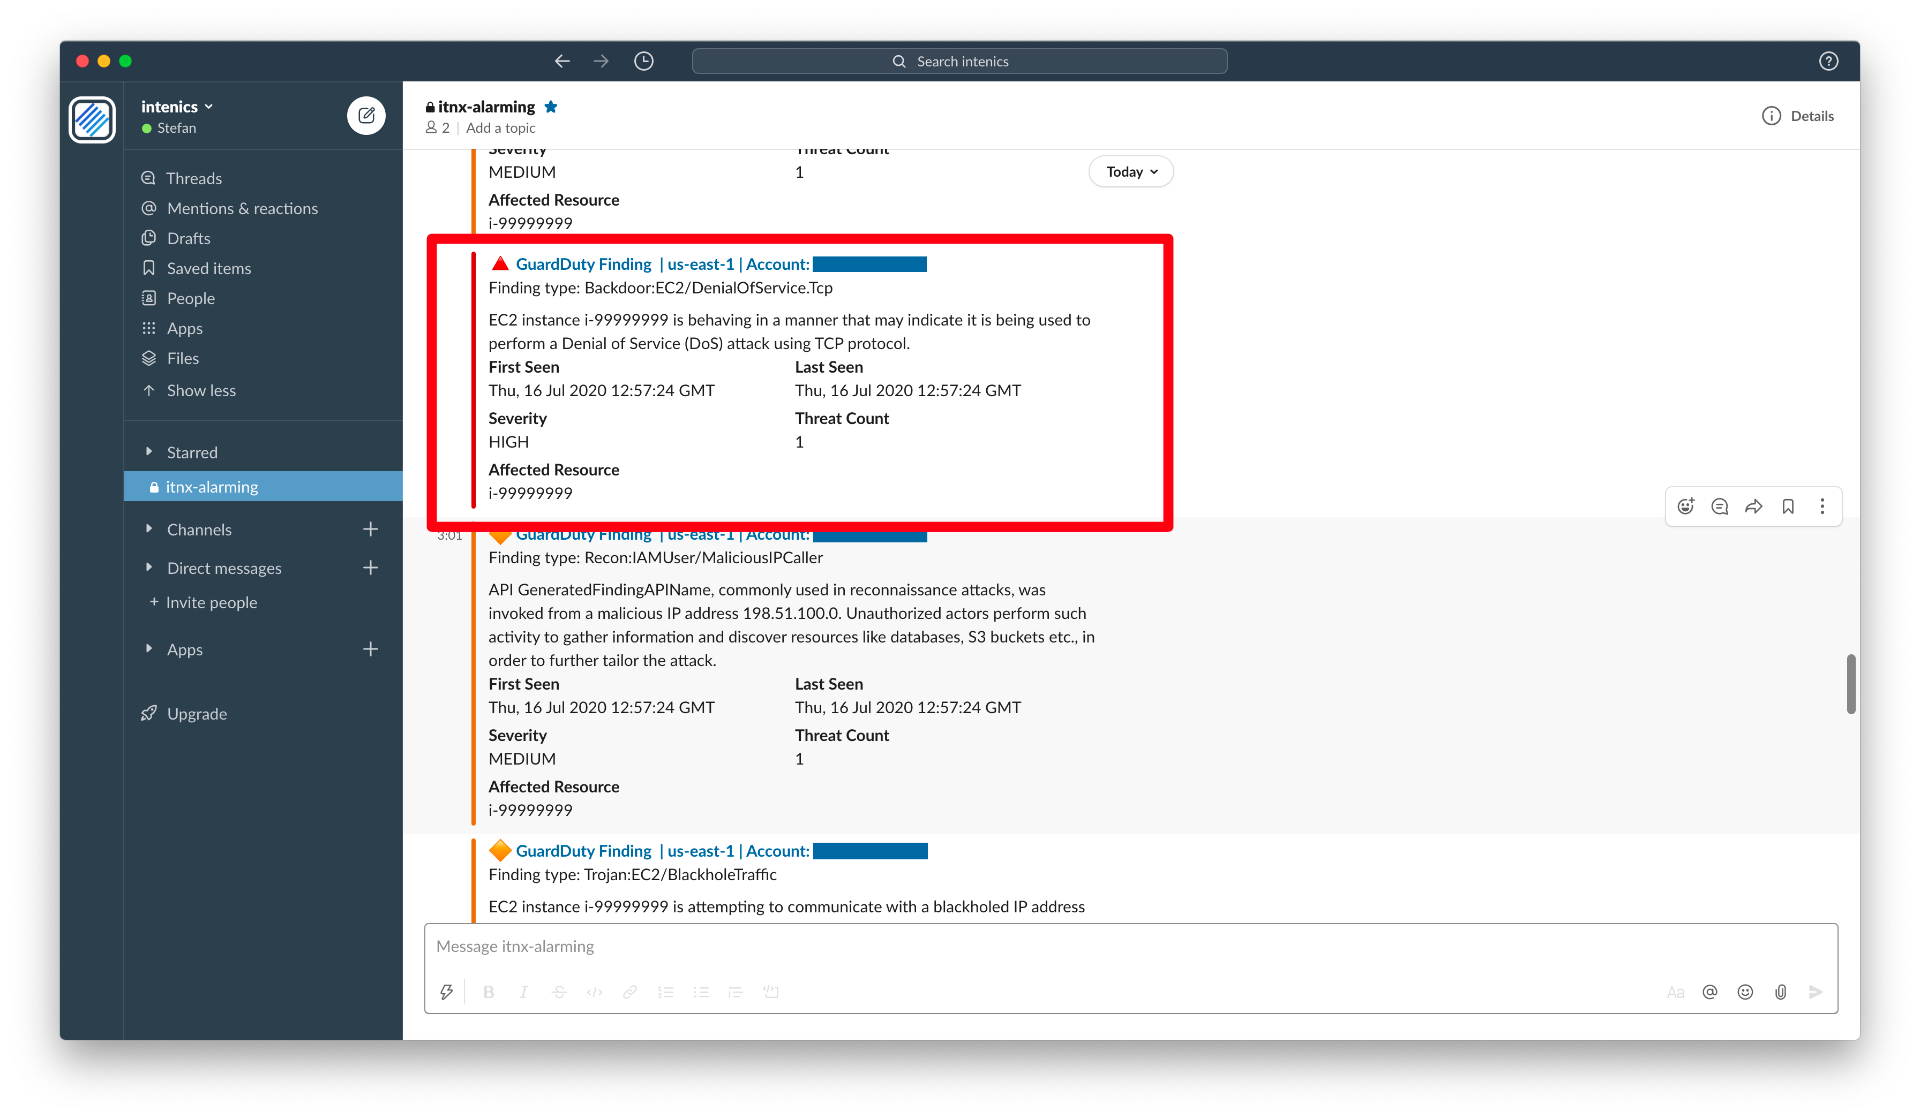
Task: Share the message with forward arrow
Action: [x=1754, y=507]
